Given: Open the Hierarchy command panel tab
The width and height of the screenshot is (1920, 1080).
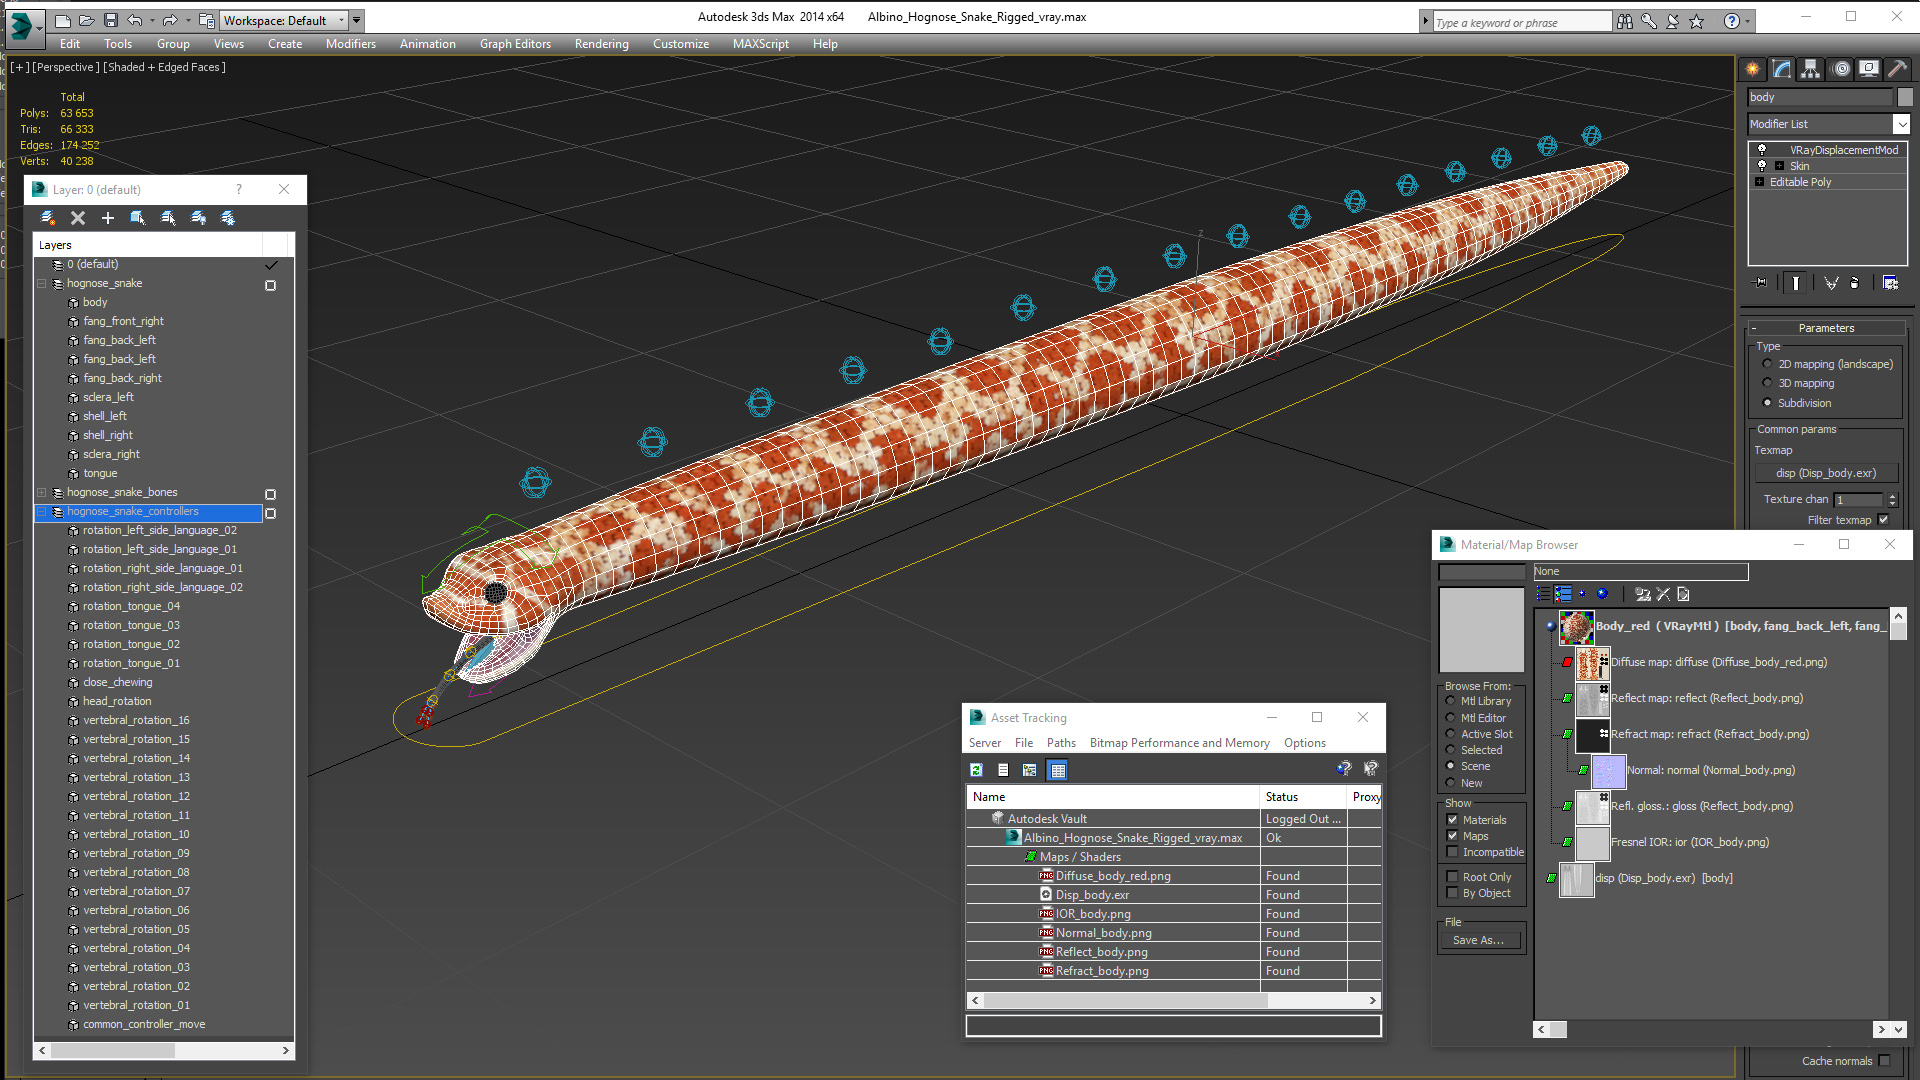Looking at the screenshot, I should point(1811,69).
